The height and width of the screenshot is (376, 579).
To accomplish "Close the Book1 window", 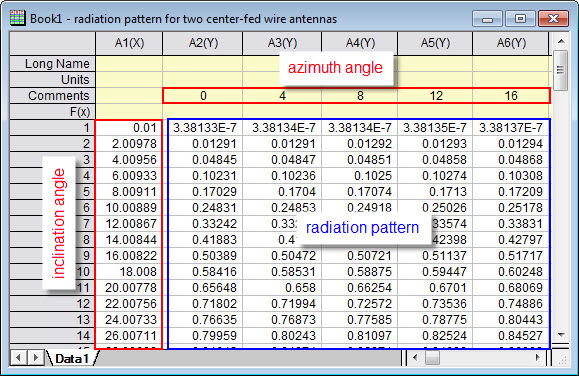I will pos(553,18).
